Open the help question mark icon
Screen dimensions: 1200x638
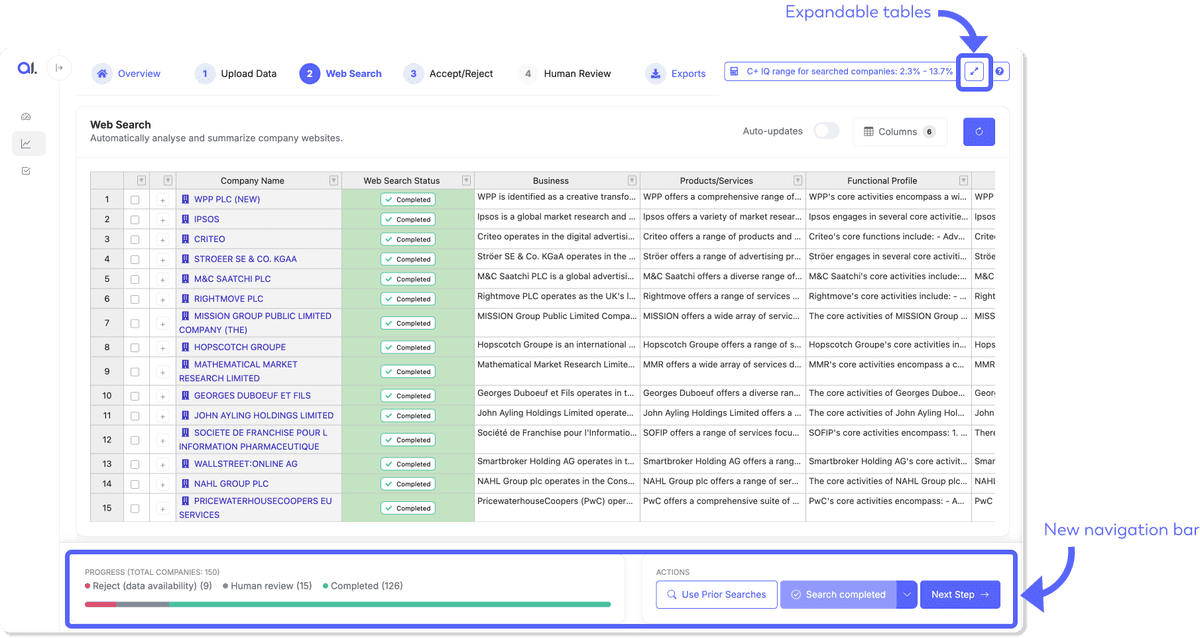(x=1000, y=72)
